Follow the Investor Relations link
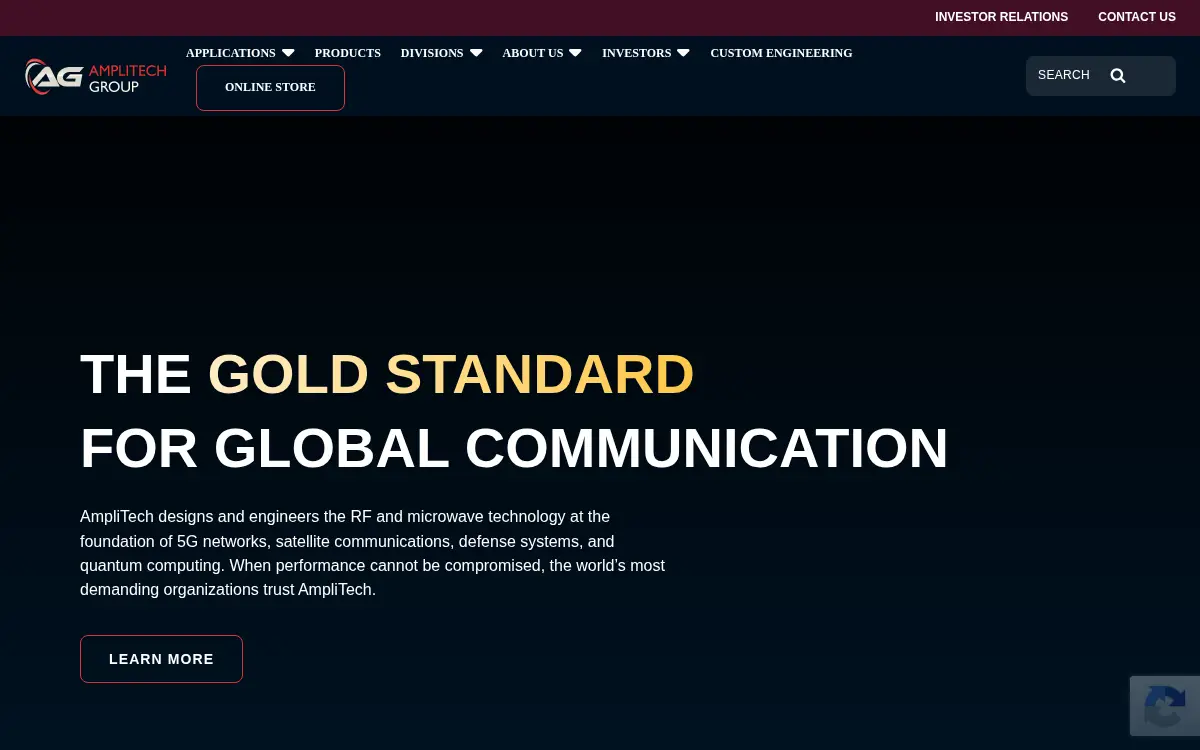The image size is (1200, 750). click(x=1001, y=17)
